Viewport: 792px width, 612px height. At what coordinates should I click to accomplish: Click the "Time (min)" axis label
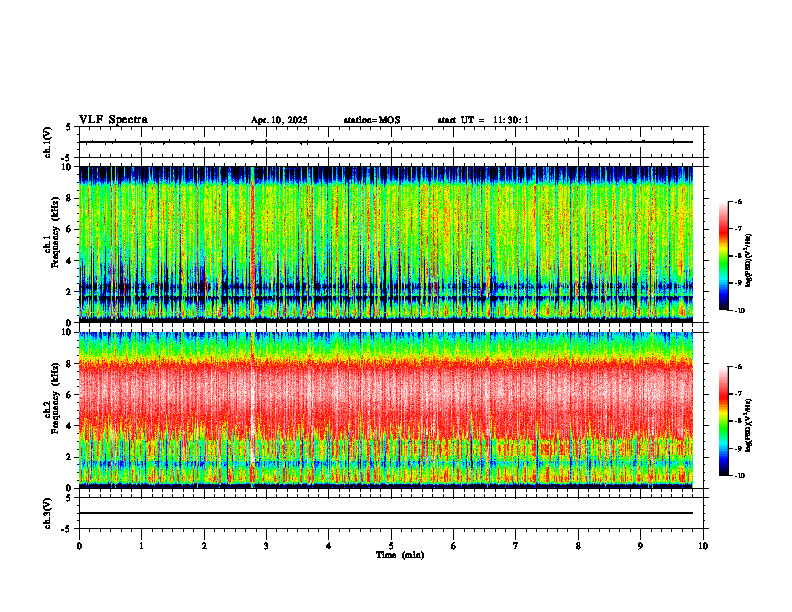tap(400, 555)
